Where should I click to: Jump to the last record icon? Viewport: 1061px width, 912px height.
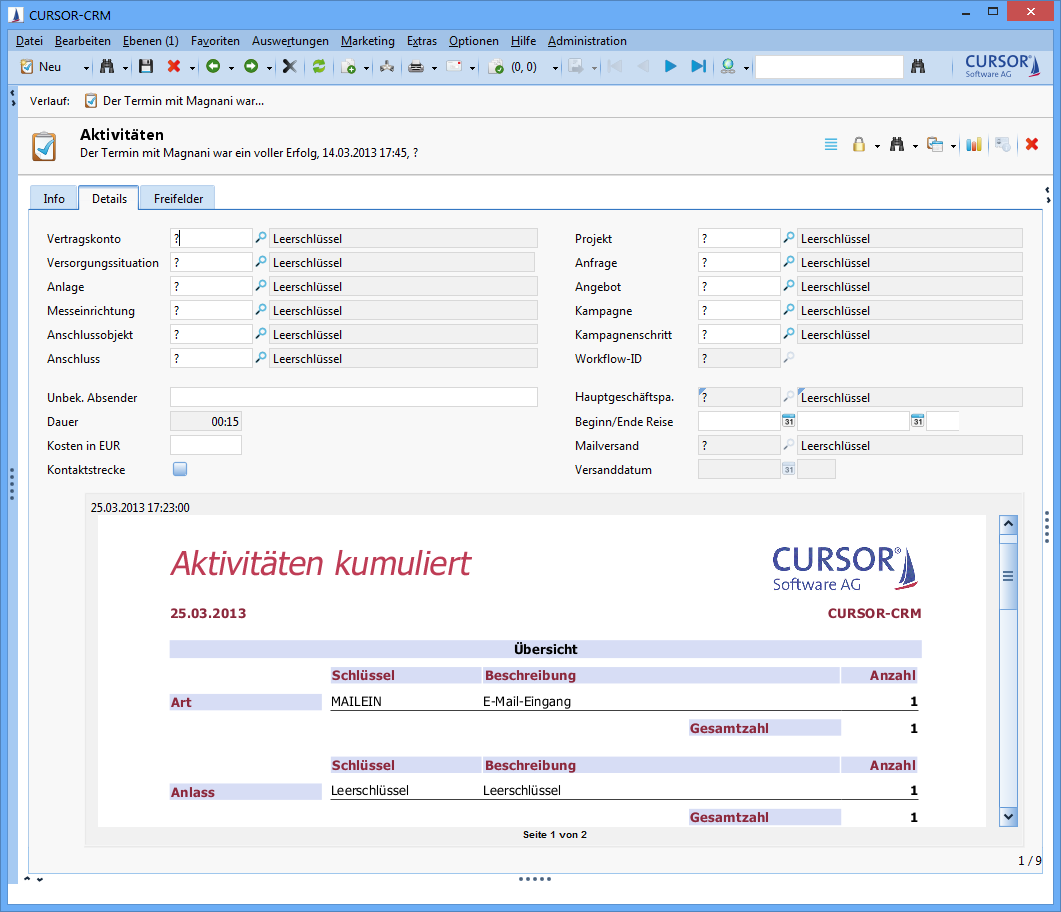click(x=699, y=67)
